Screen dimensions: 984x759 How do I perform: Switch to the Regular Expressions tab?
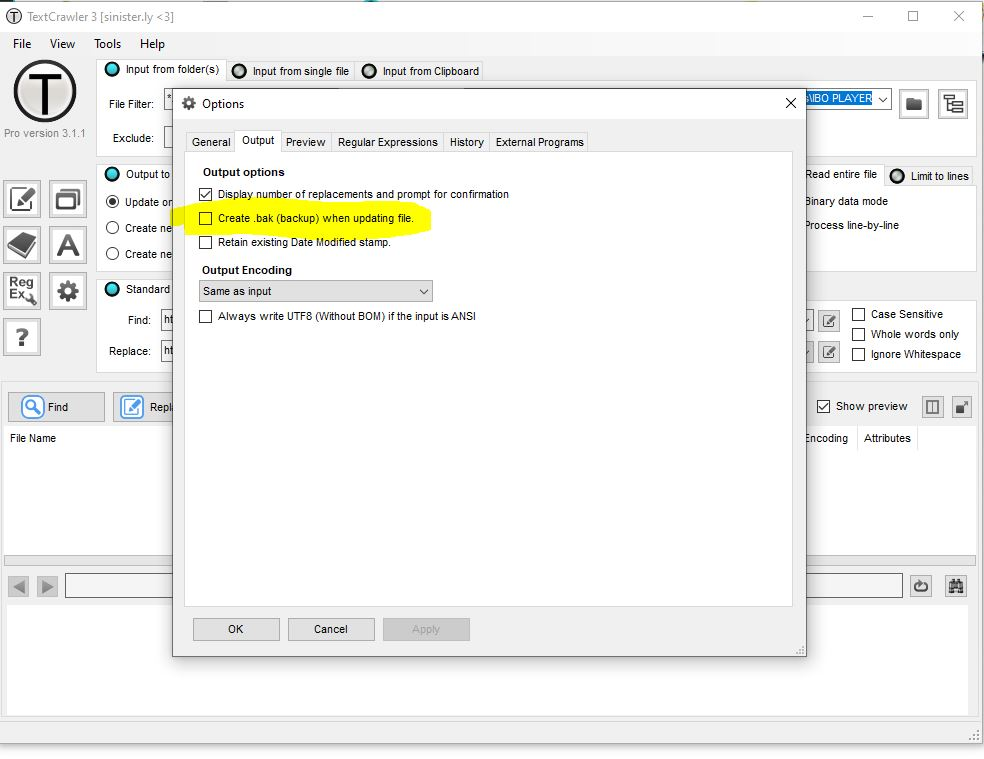(387, 142)
